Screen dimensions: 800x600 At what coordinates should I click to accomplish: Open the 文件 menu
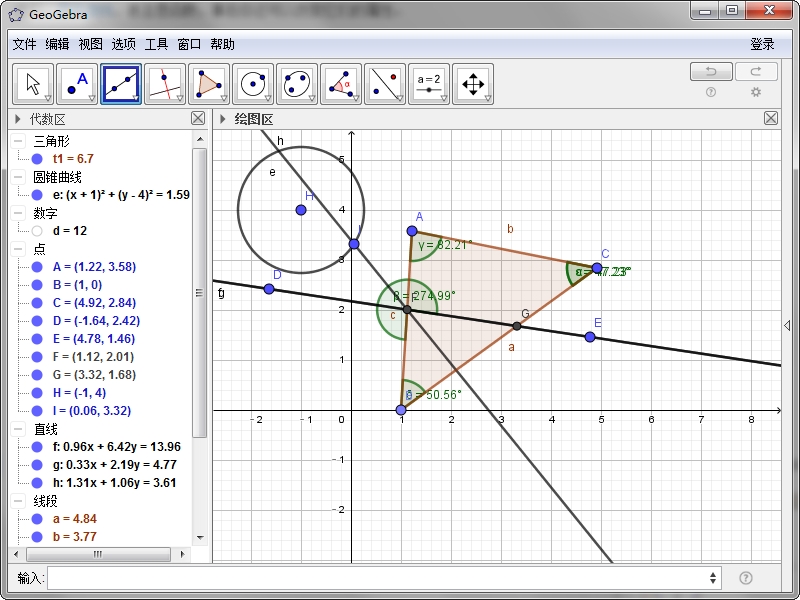25,44
